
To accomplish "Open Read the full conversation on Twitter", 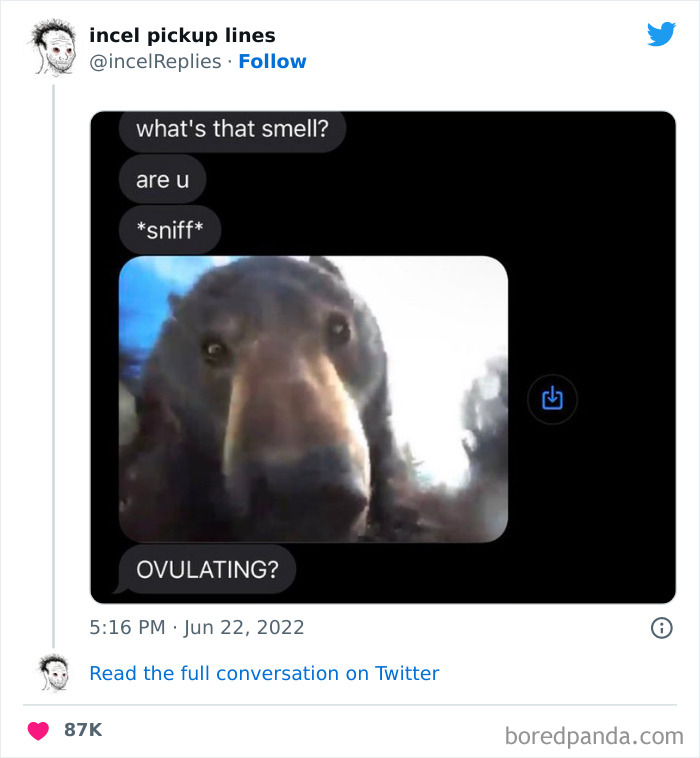I will tap(264, 673).
